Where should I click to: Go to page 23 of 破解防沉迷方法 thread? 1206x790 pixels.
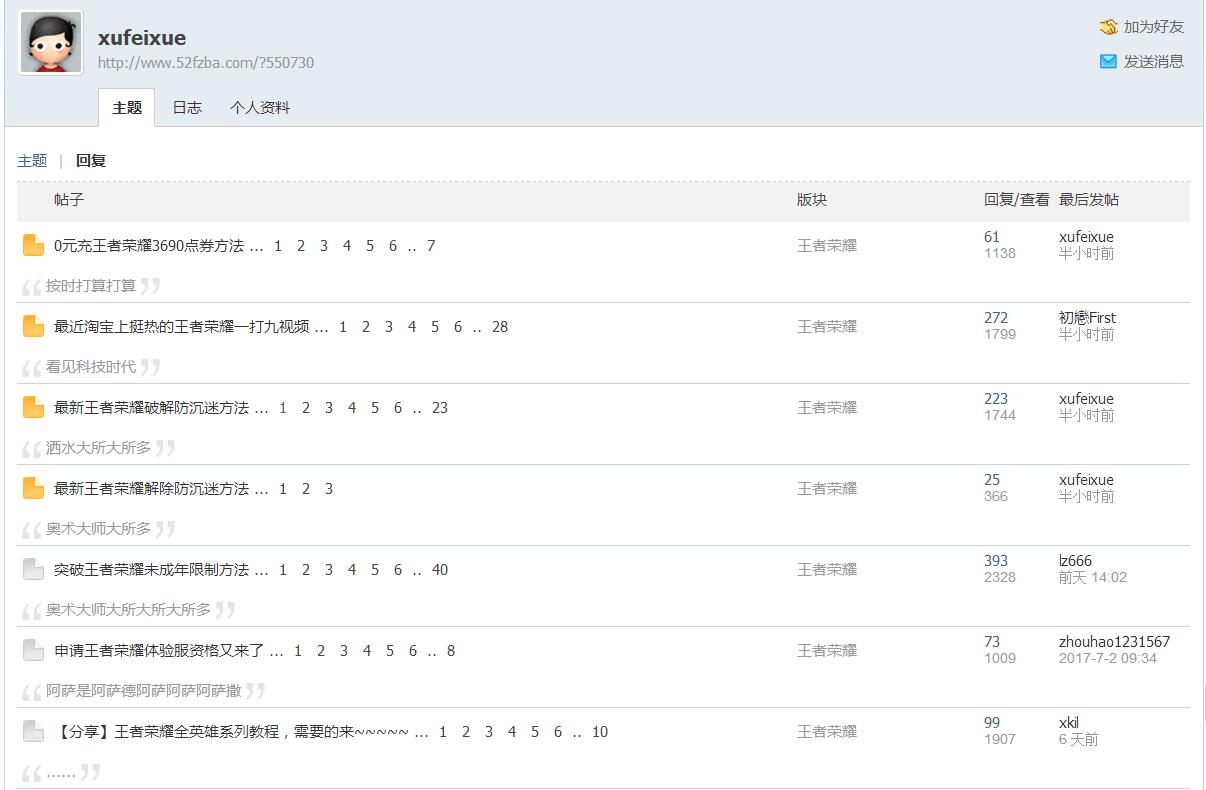click(440, 408)
